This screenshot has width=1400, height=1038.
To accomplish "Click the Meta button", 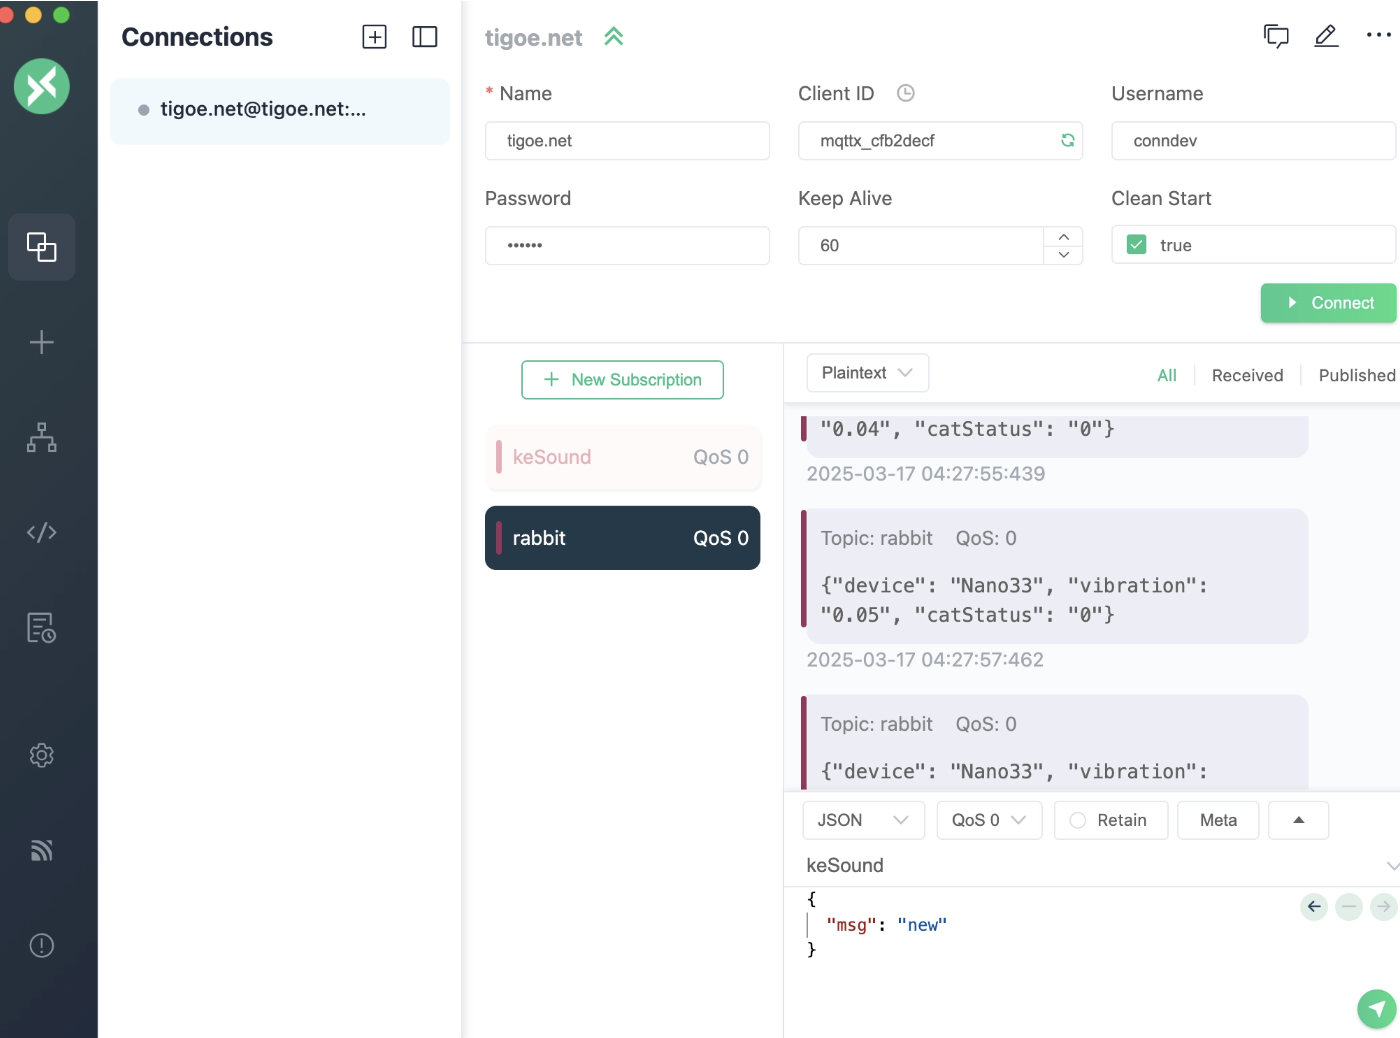I will [1218, 820].
